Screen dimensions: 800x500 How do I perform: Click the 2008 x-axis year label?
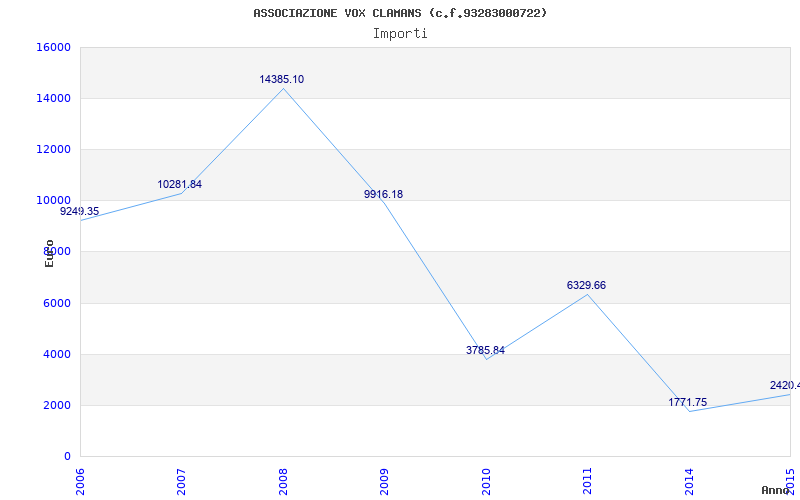pos(283,481)
